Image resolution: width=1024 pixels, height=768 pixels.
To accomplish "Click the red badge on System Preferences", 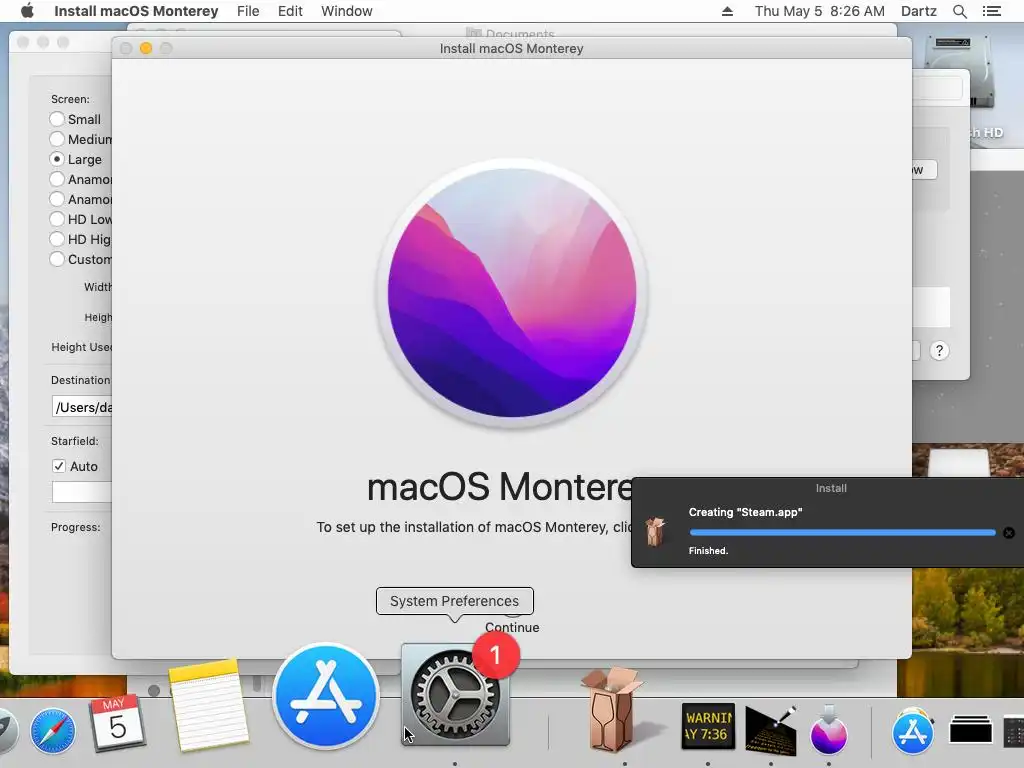I will (x=496, y=654).
